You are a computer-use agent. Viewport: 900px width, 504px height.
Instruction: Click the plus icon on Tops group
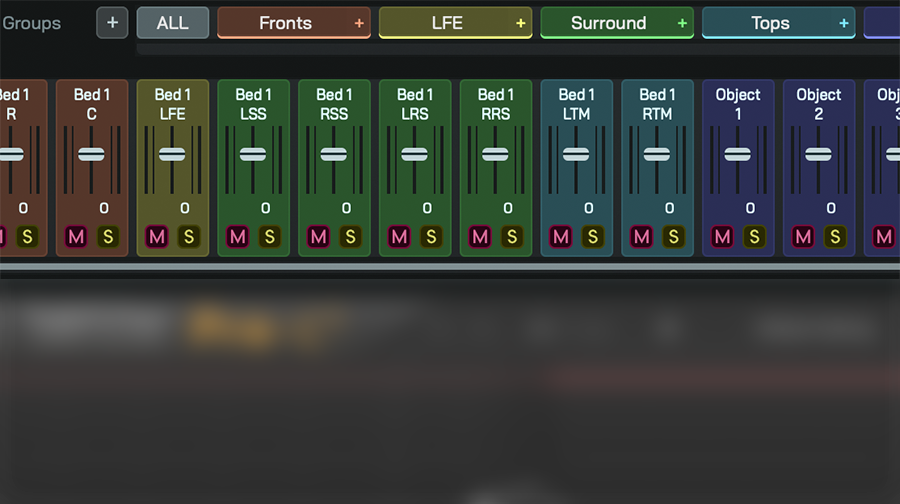pyautogui.click(x=844, y=23)
